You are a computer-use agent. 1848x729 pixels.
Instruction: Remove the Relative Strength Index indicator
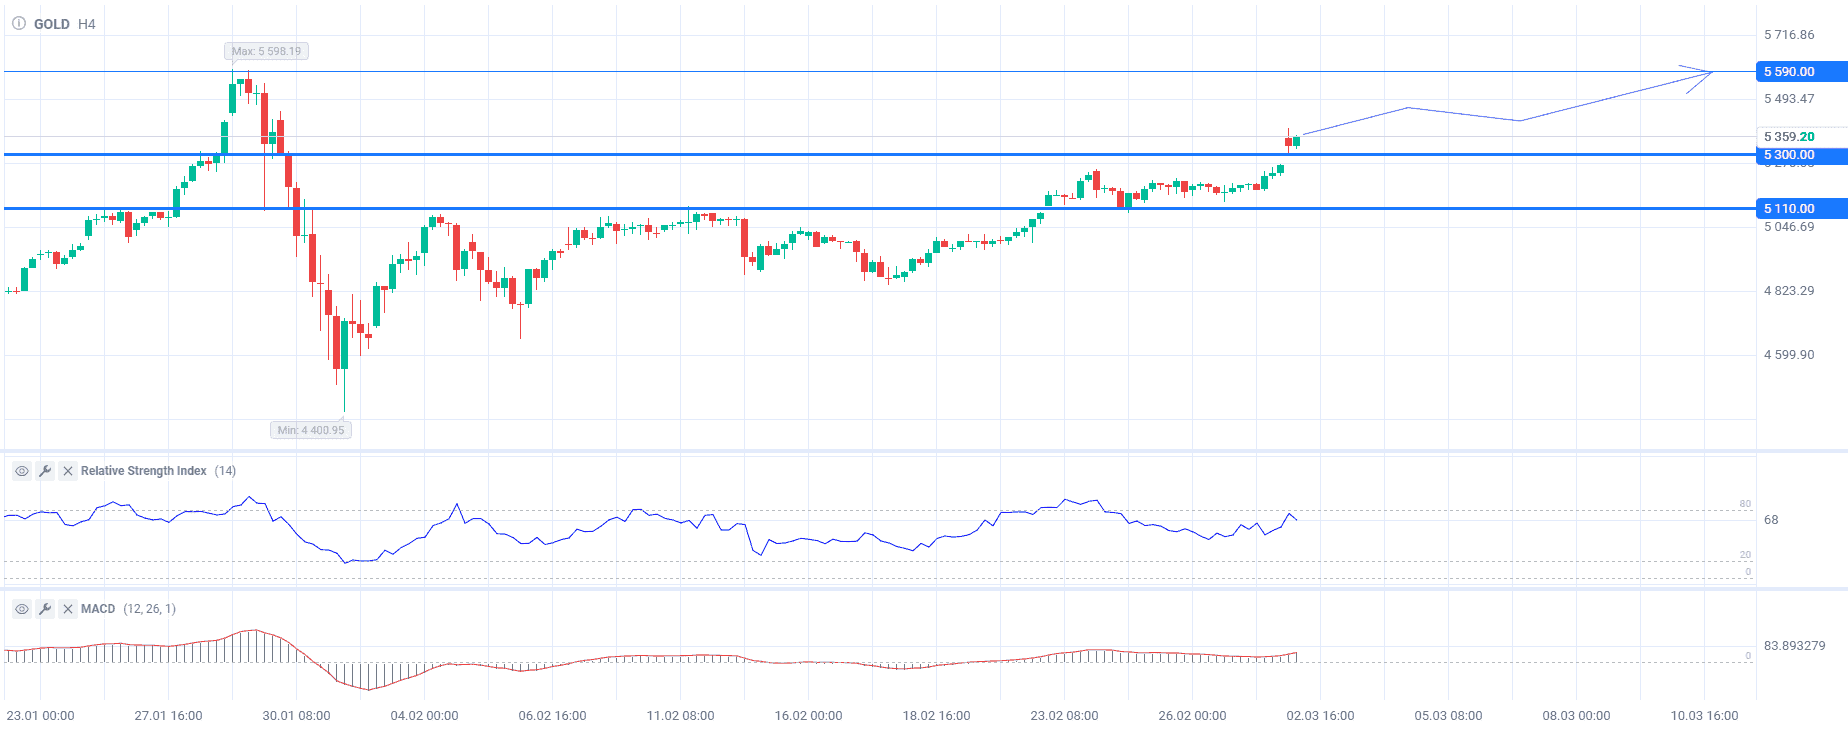(68, 471)
